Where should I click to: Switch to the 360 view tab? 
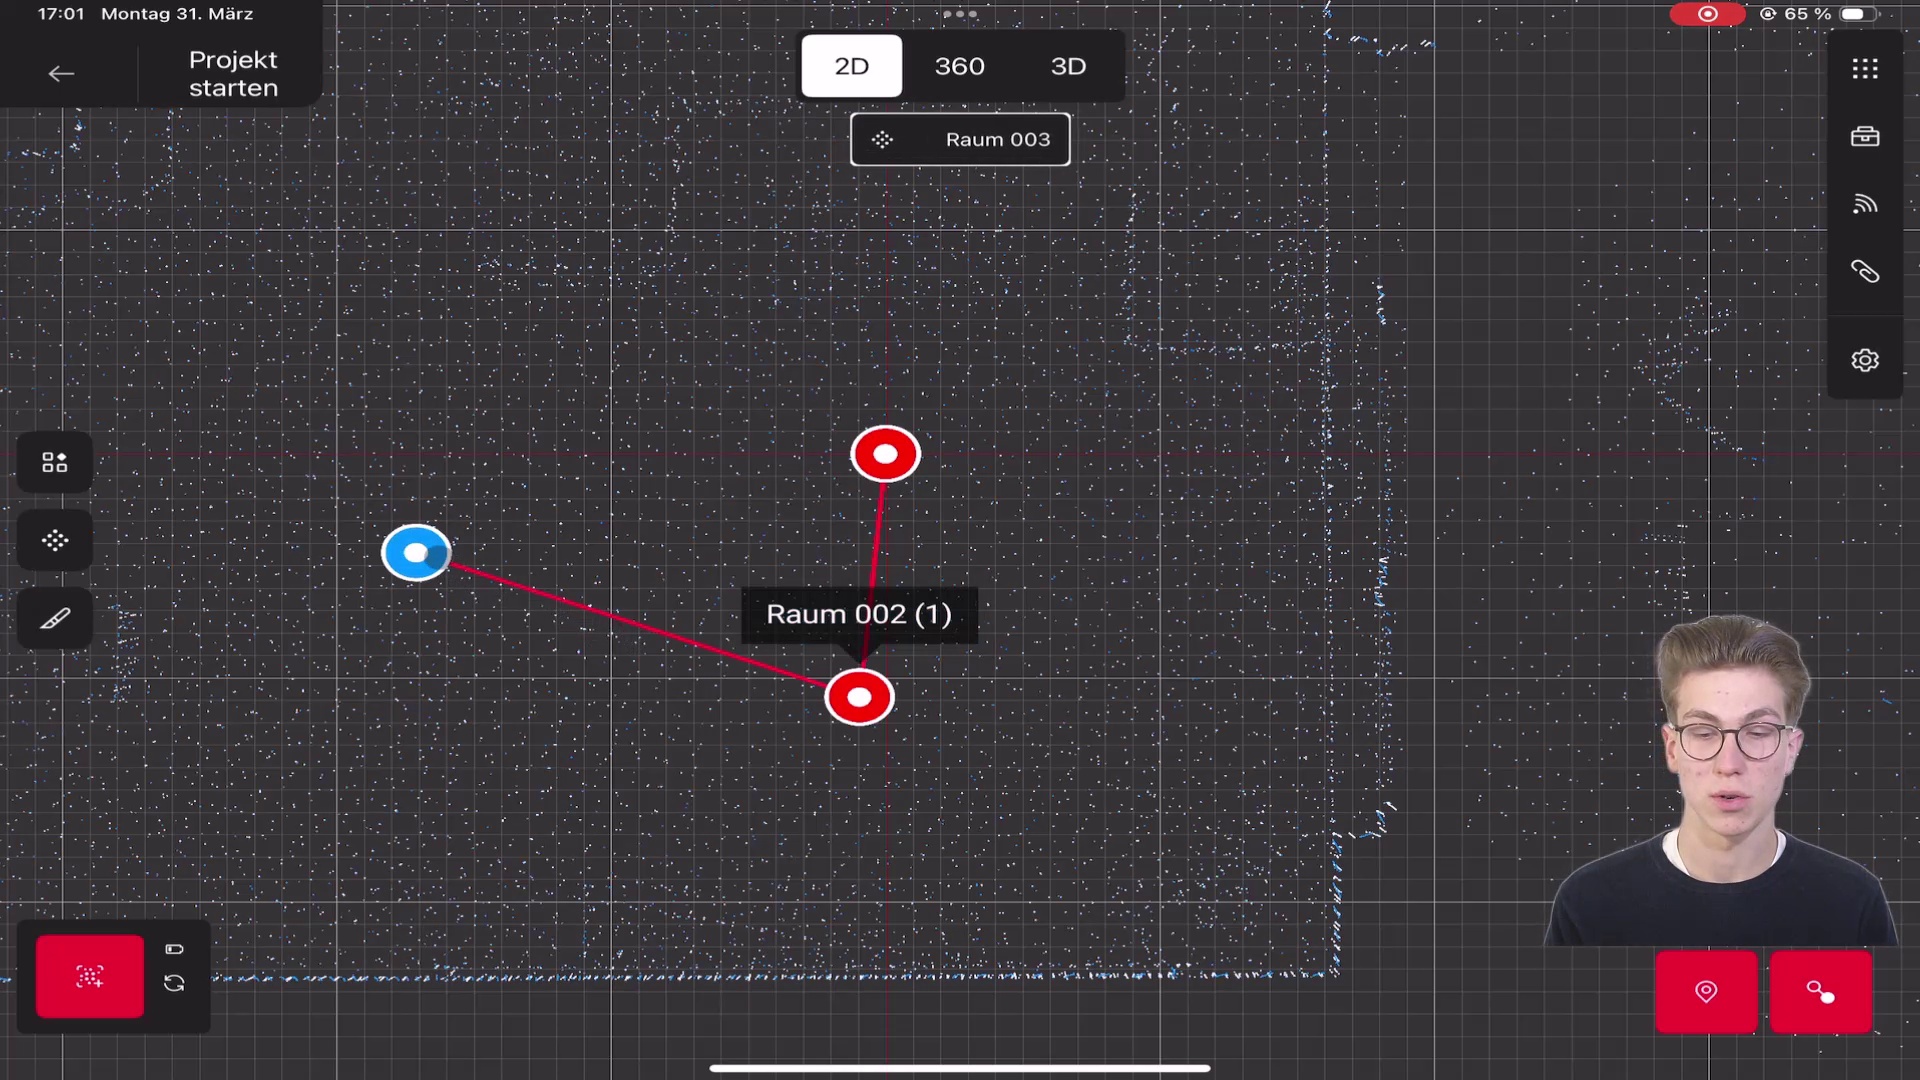click(x=960, y=66)
